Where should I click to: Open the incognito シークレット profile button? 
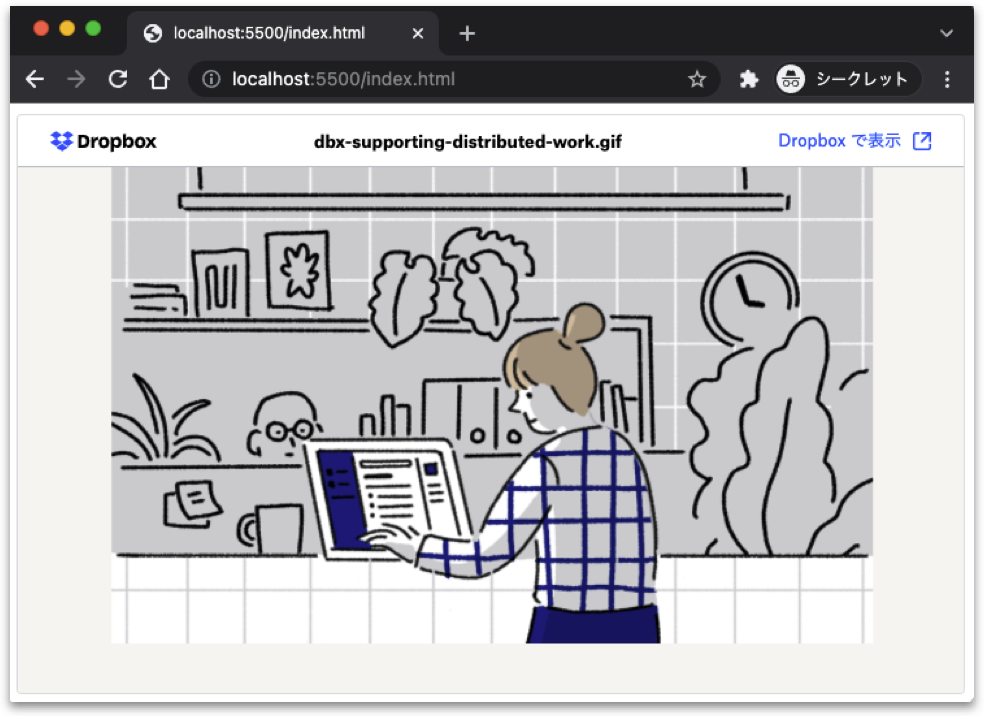tap(847, 79)
